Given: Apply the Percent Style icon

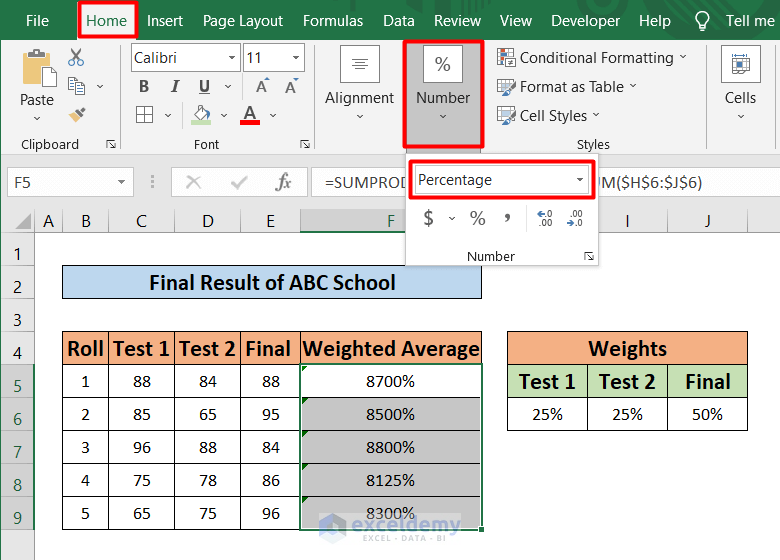Looking at the screenshot, I should [478, 218].
